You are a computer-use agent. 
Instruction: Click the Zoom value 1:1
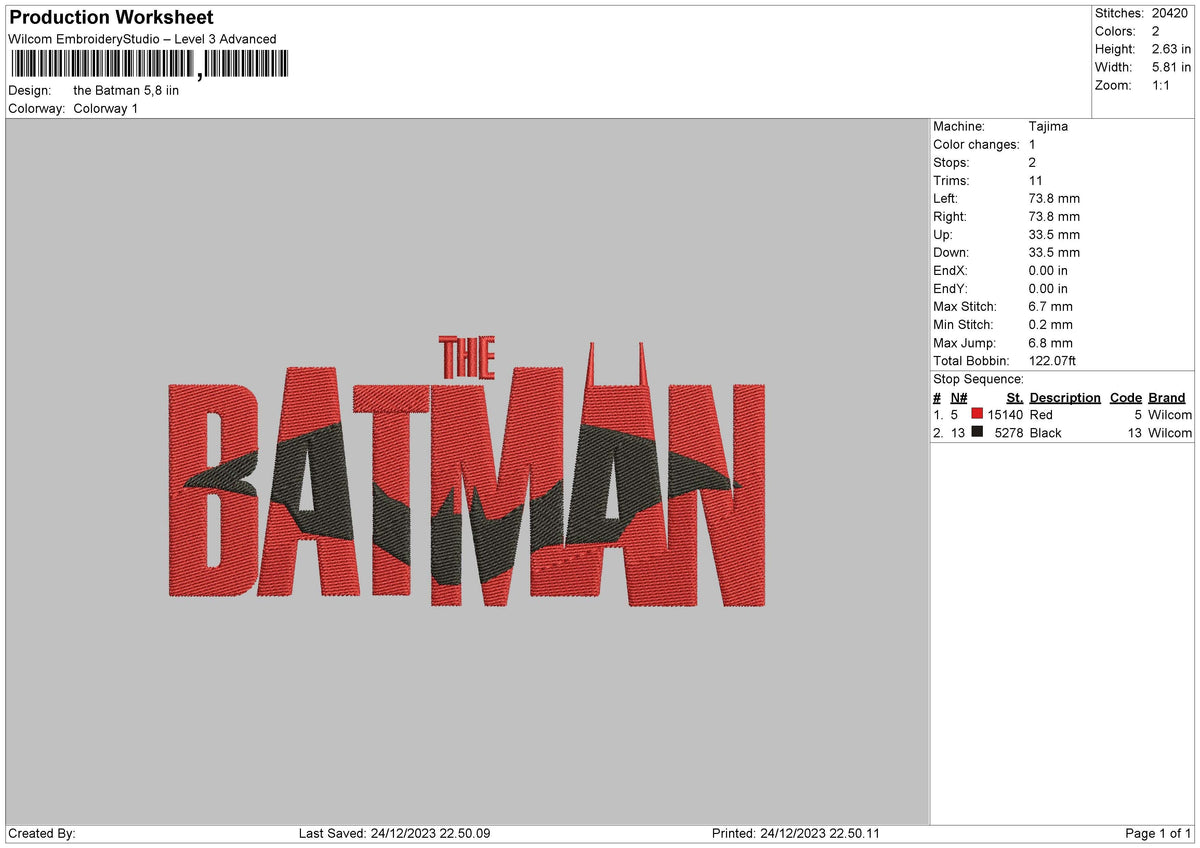pos(1162,85)
